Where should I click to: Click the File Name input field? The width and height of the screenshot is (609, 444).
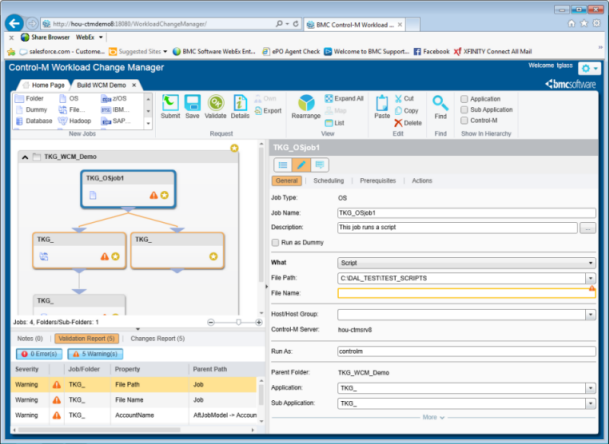coord(466,293)
